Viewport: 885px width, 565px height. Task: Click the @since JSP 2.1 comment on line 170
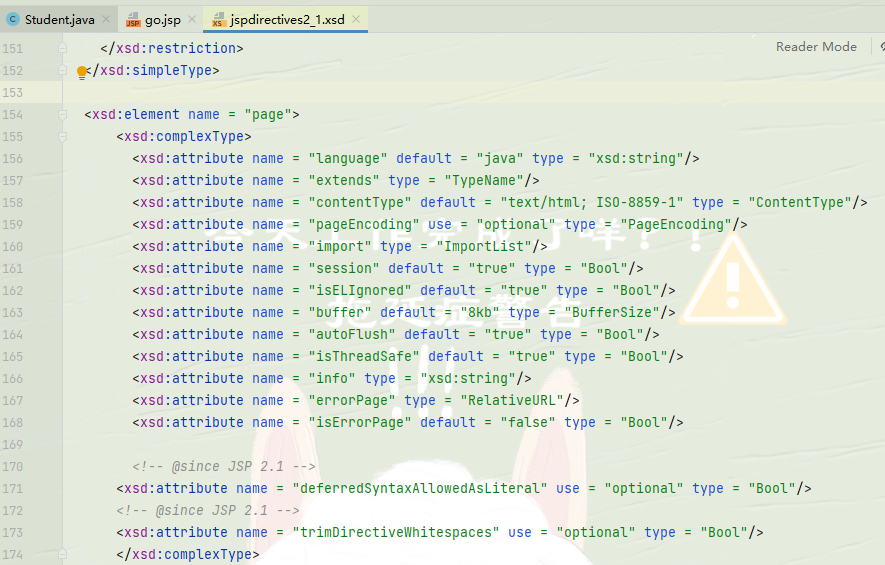(224, 467)
